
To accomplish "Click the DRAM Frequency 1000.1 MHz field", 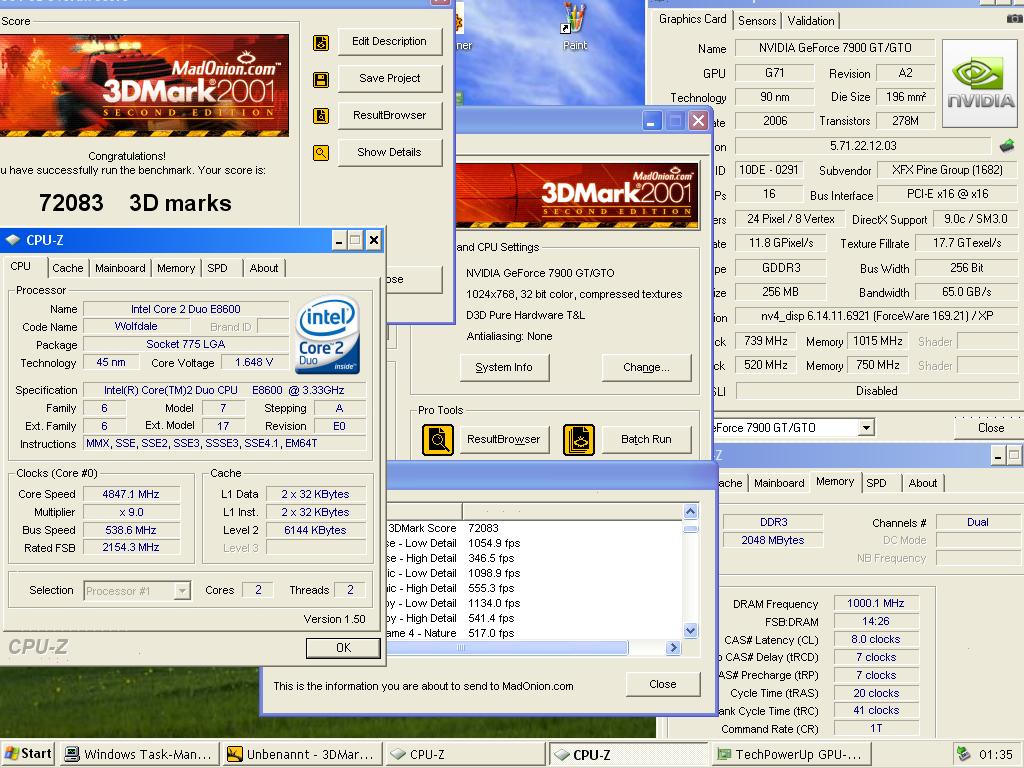I will point(876,603).
